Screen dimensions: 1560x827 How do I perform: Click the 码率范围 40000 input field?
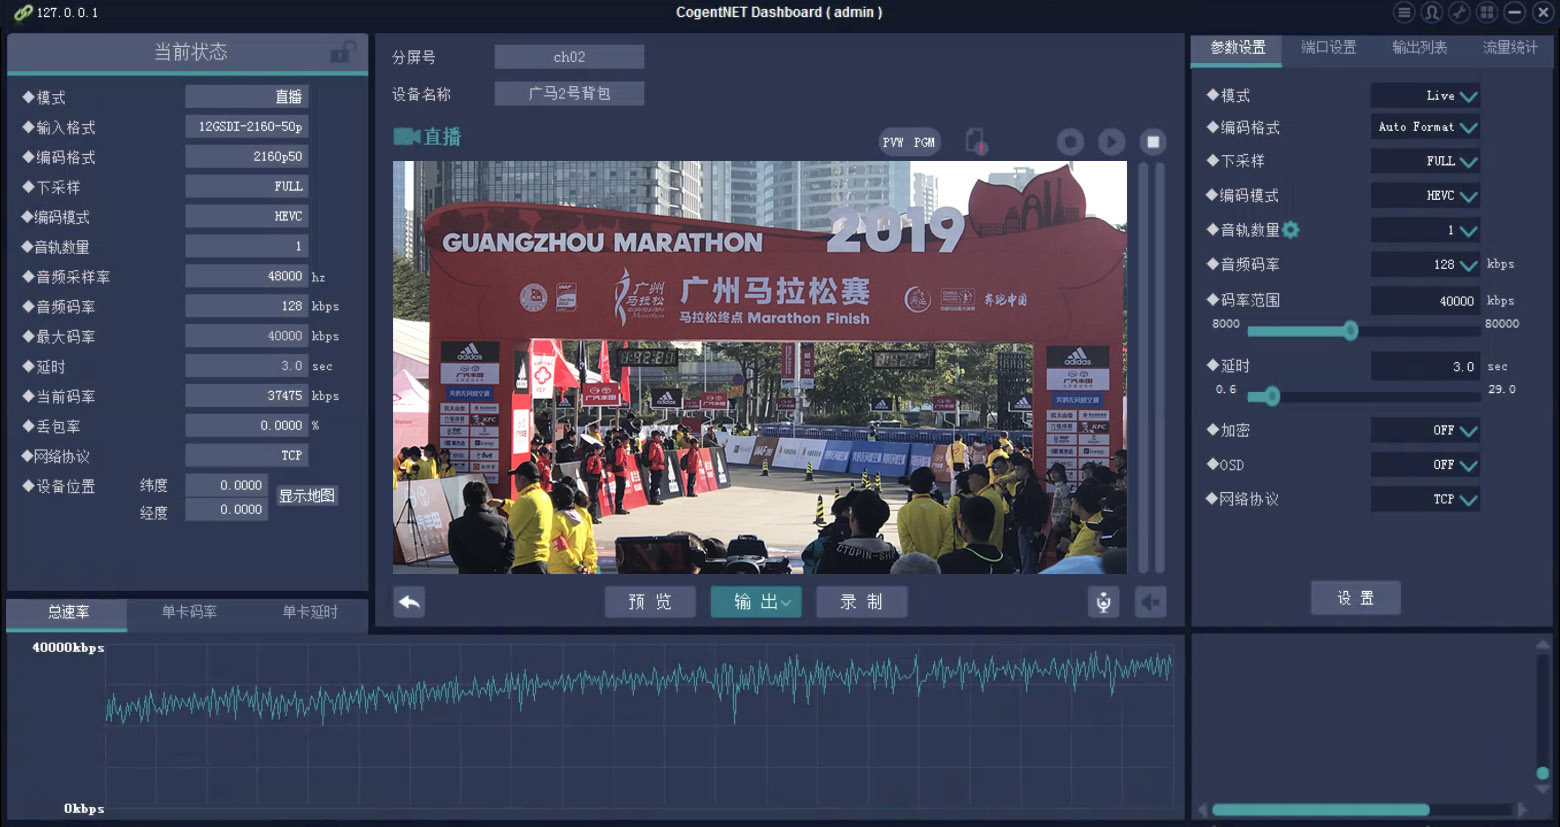tap(1425, 301)
